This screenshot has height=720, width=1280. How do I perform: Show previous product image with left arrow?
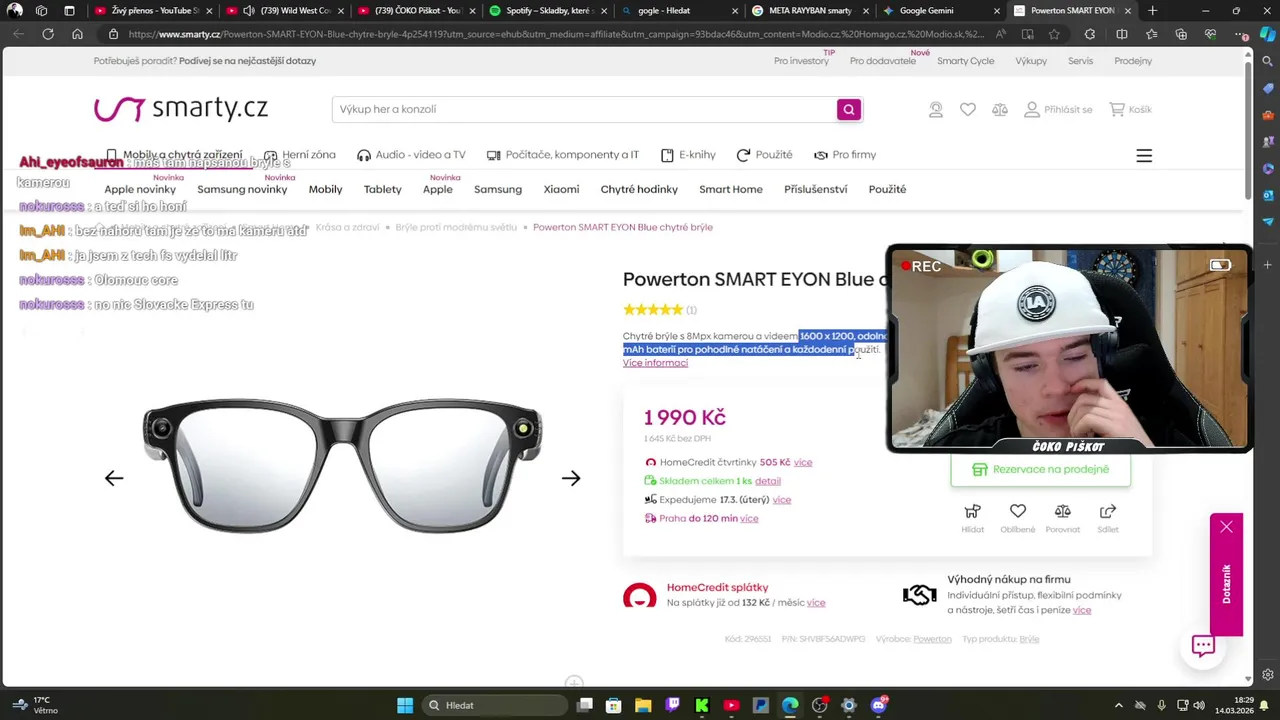click(114, 478)
